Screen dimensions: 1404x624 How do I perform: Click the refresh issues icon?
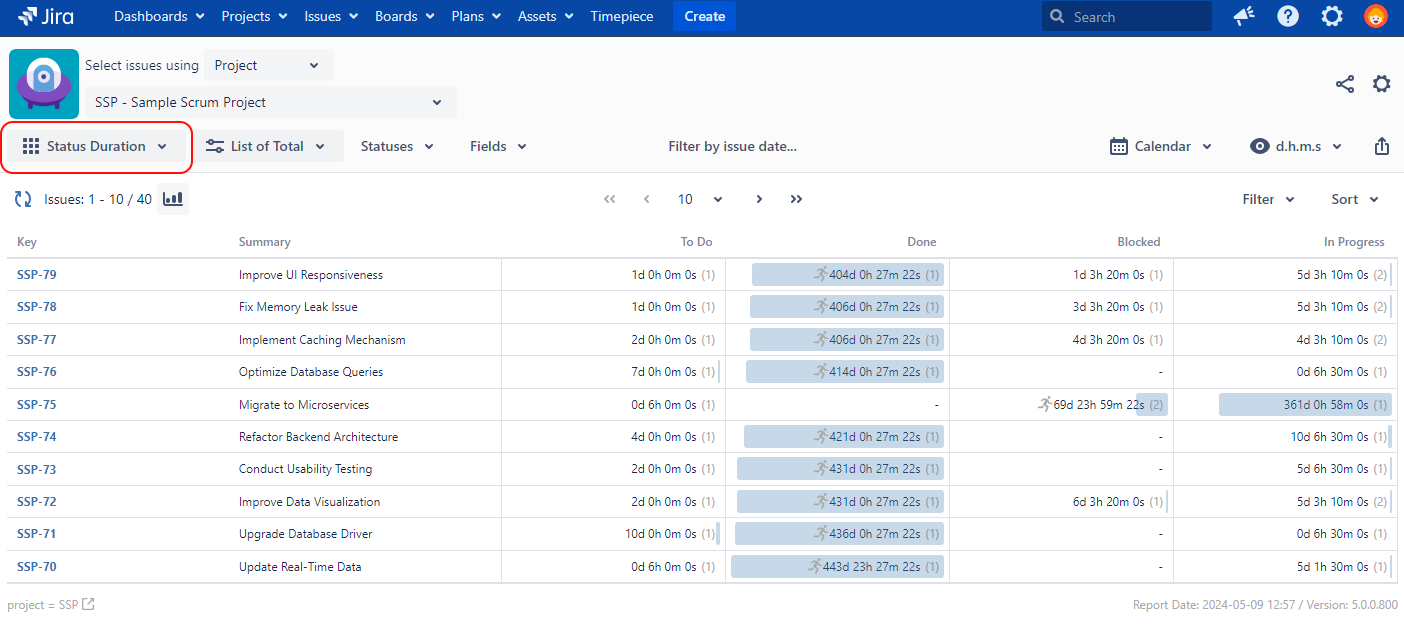pos(22,199)
